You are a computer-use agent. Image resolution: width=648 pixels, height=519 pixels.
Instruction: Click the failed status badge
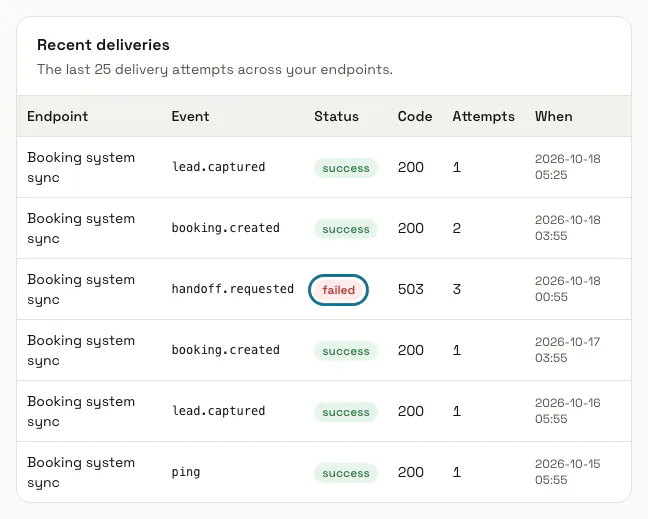(x=338, y=290)
